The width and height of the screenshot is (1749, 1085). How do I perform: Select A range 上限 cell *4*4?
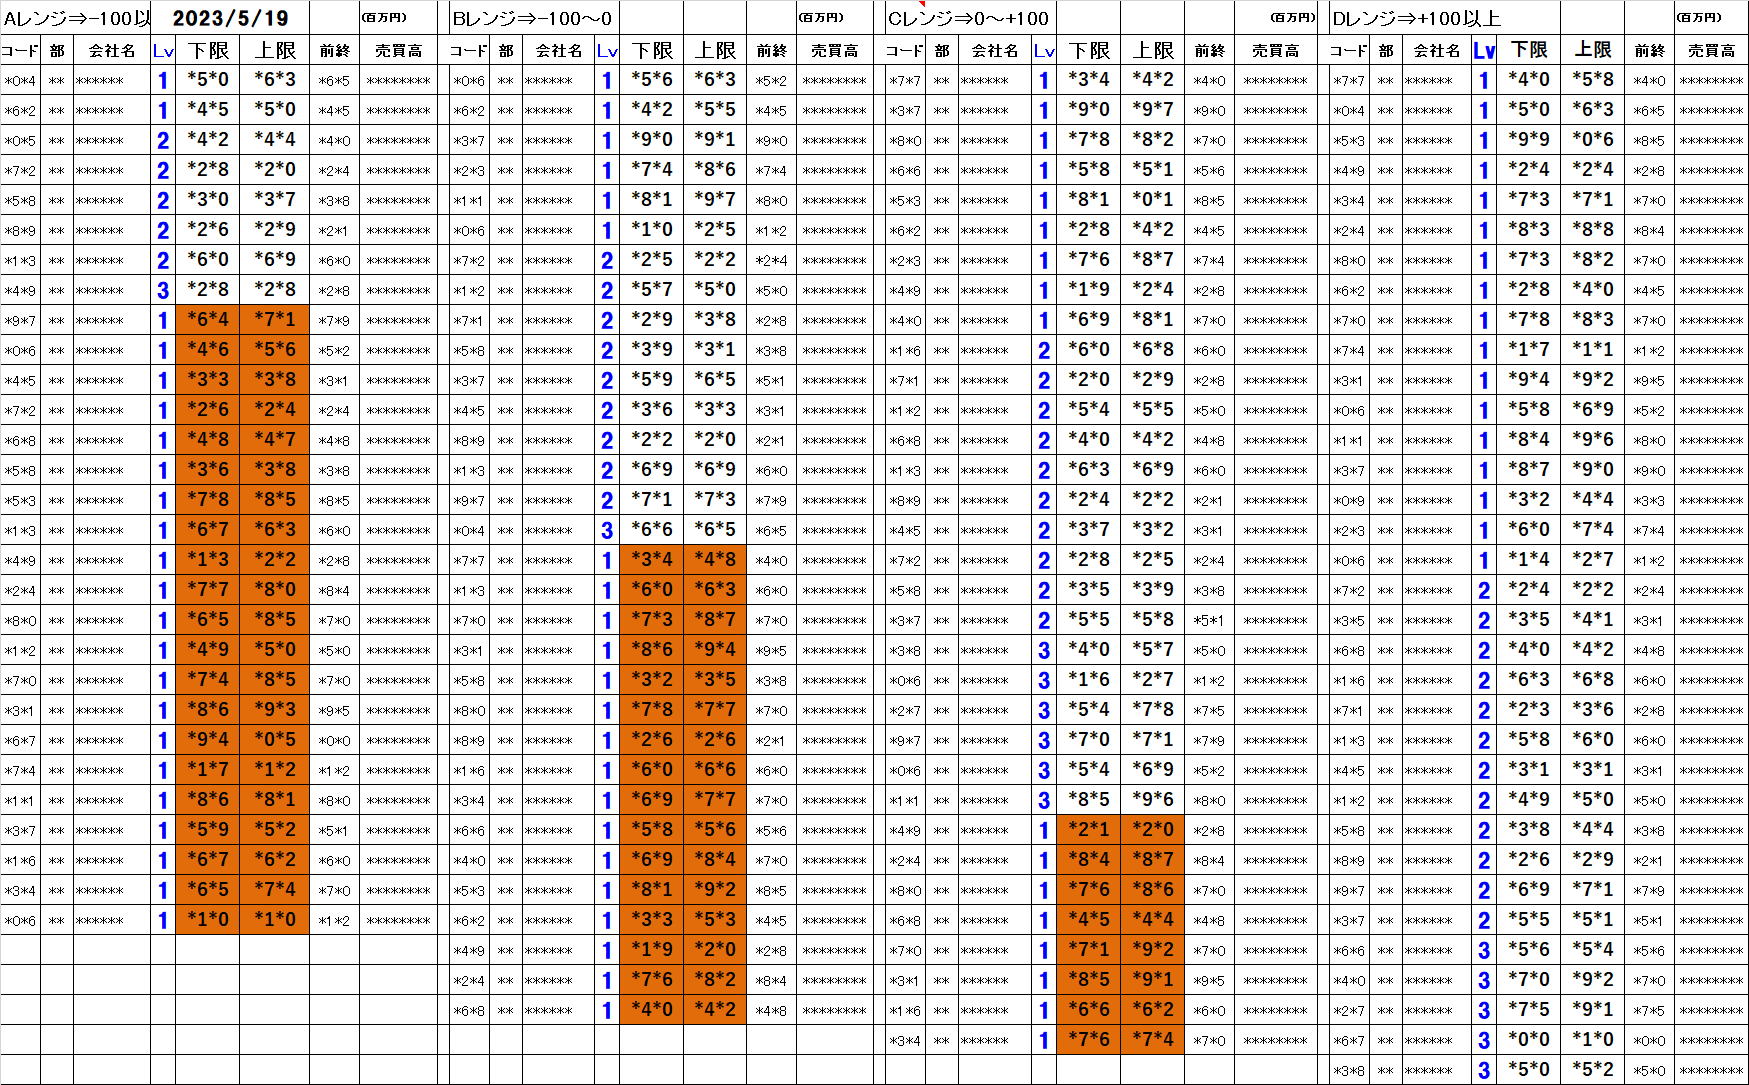(275, 140)
